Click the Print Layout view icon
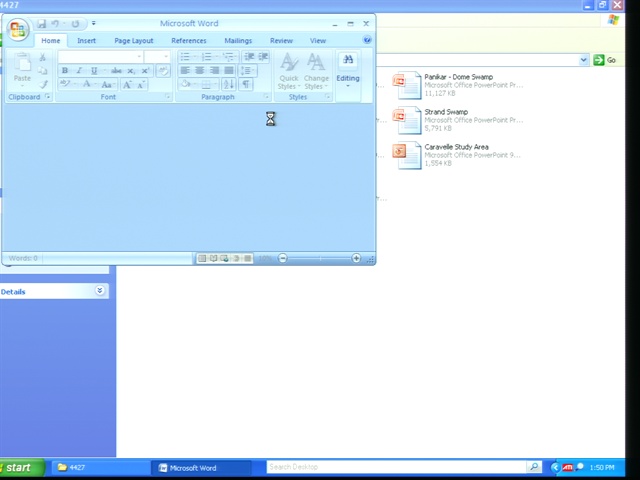This screenshot has width=640, height=480. point(202,258)
